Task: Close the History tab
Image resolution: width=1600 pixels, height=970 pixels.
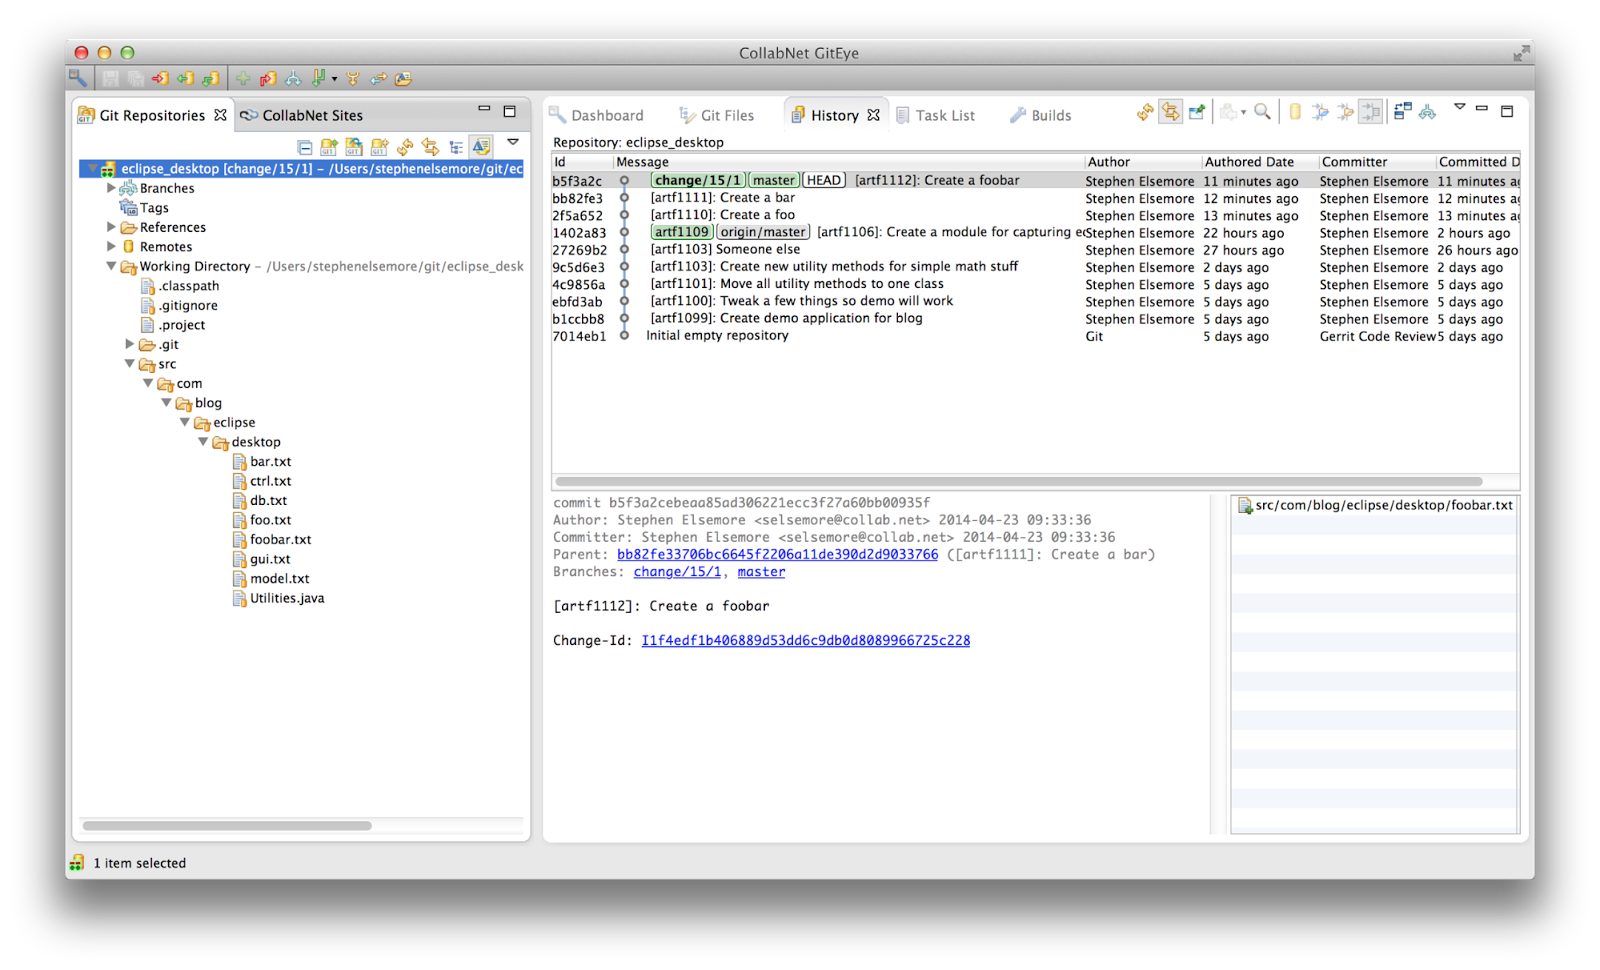Action: [x=874, y=115]
